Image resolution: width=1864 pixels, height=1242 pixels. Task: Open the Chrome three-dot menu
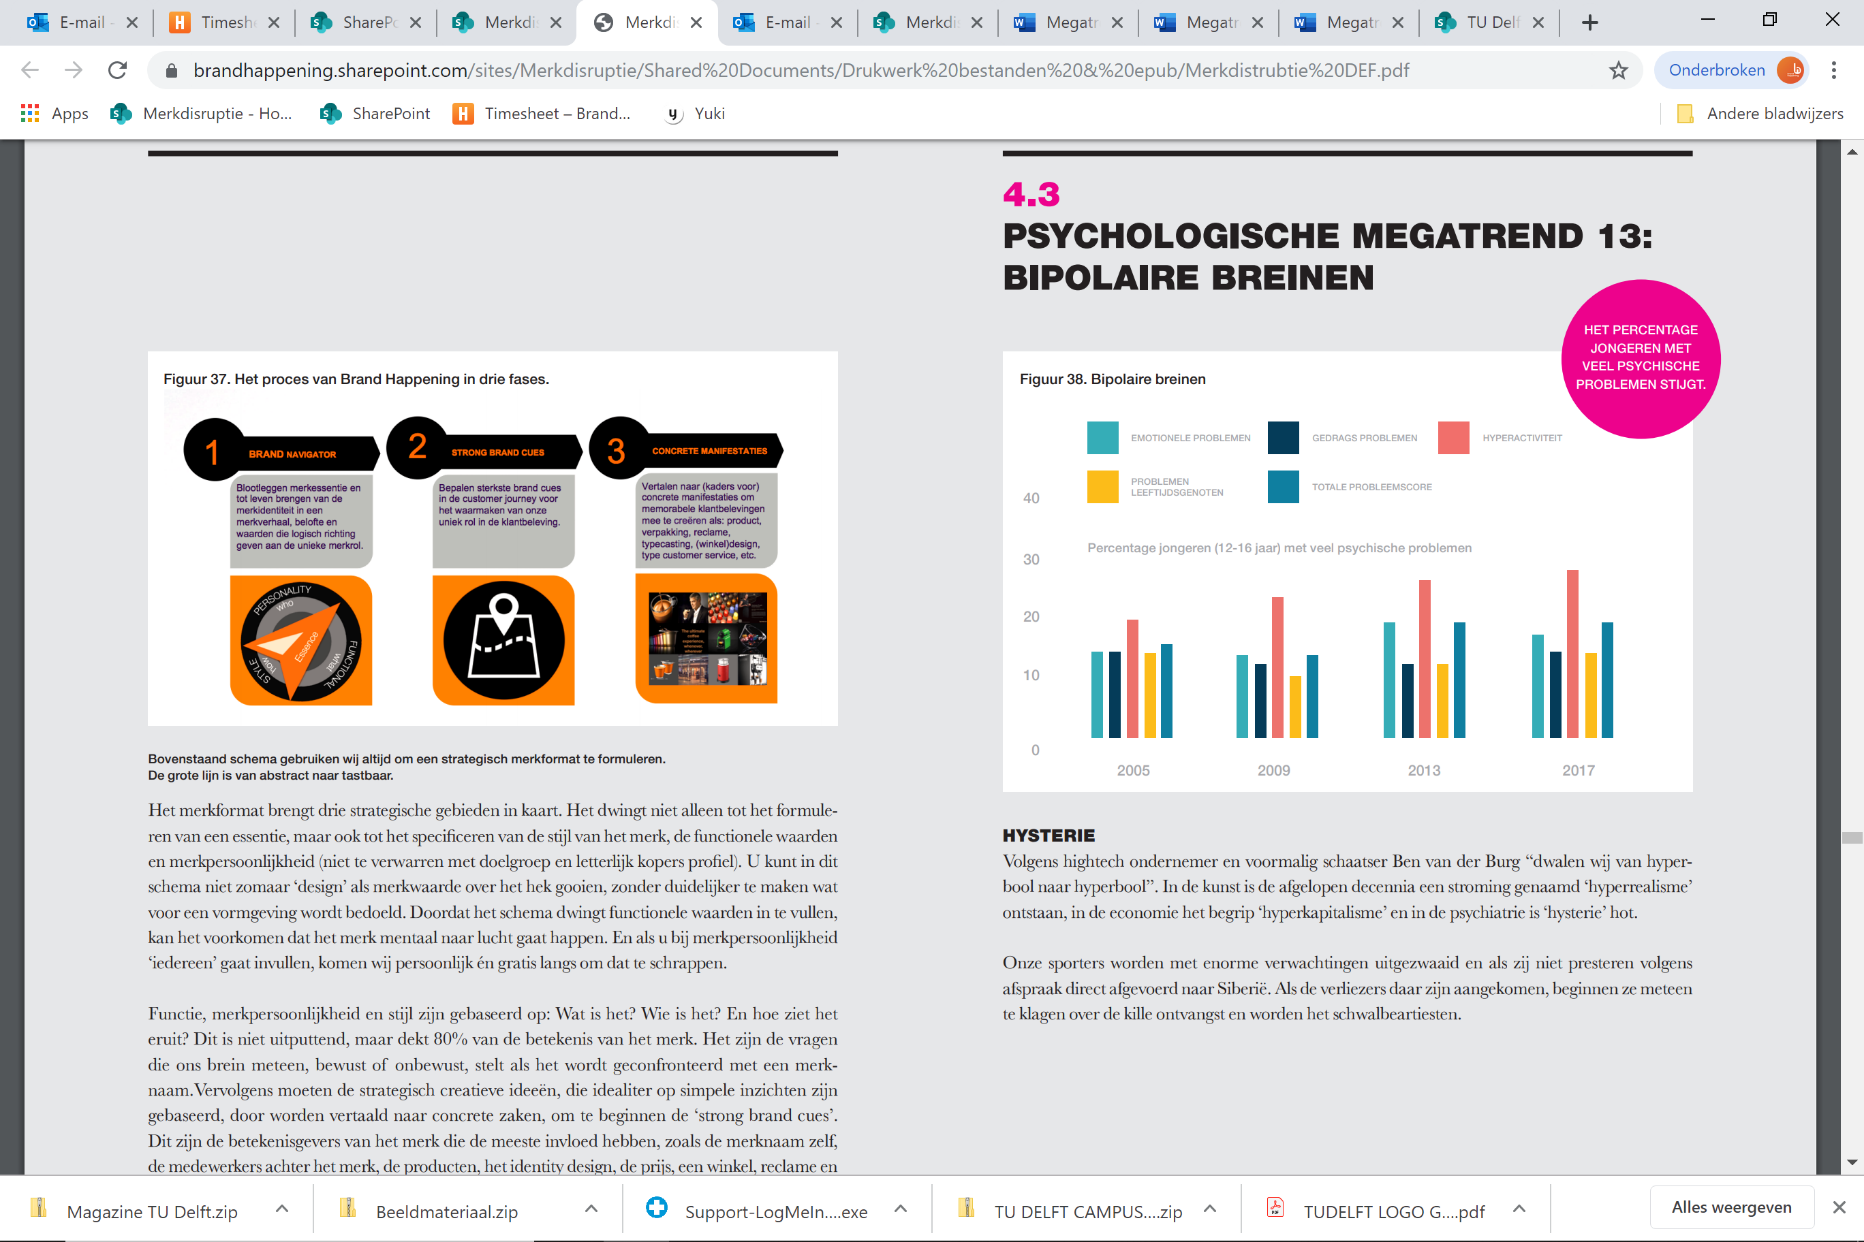pos(1833,70)
